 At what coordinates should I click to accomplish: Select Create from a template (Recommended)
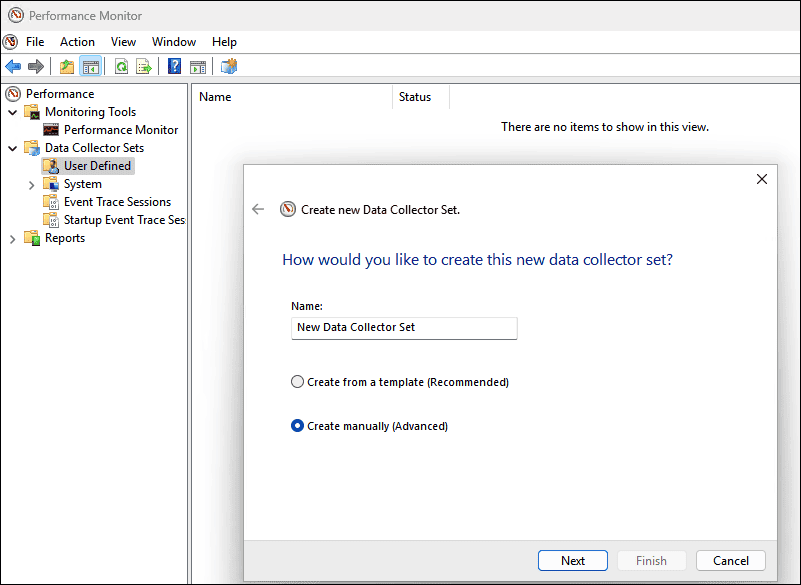pyautogui.click(x=297, y=381)
